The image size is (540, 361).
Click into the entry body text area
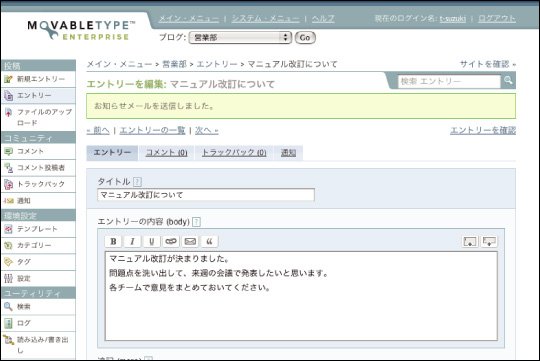point(301,296)
